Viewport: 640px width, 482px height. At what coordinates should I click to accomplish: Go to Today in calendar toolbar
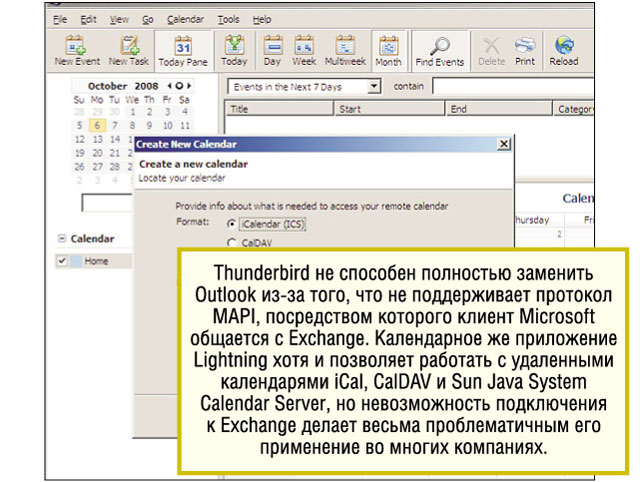pos(234,51)
